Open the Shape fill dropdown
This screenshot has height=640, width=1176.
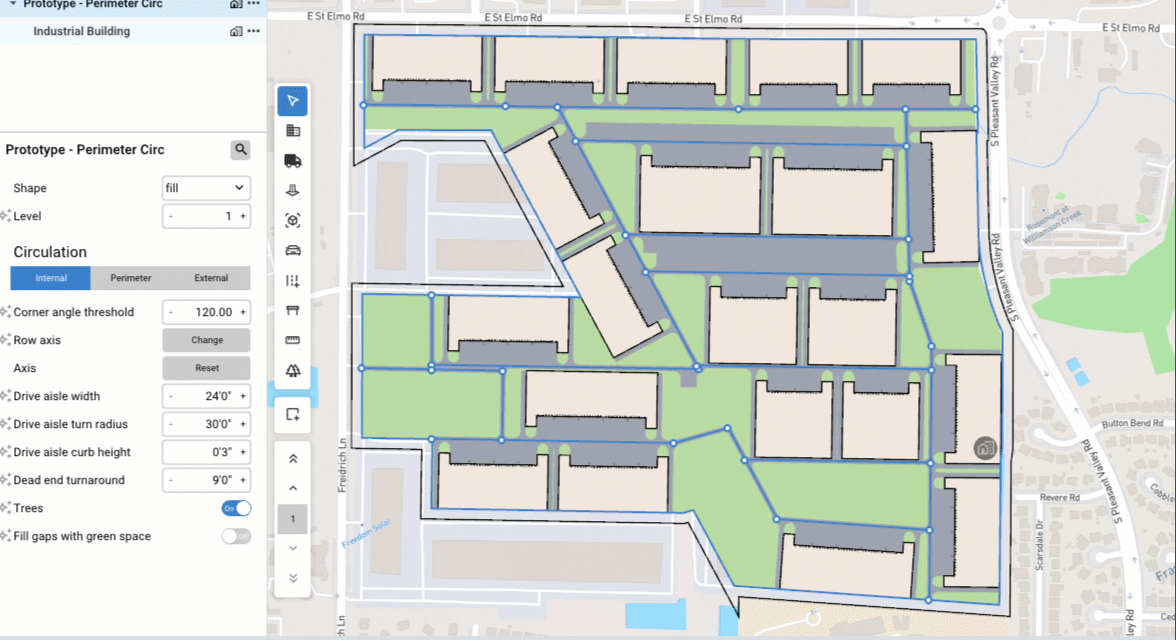(x=206, y=188)
